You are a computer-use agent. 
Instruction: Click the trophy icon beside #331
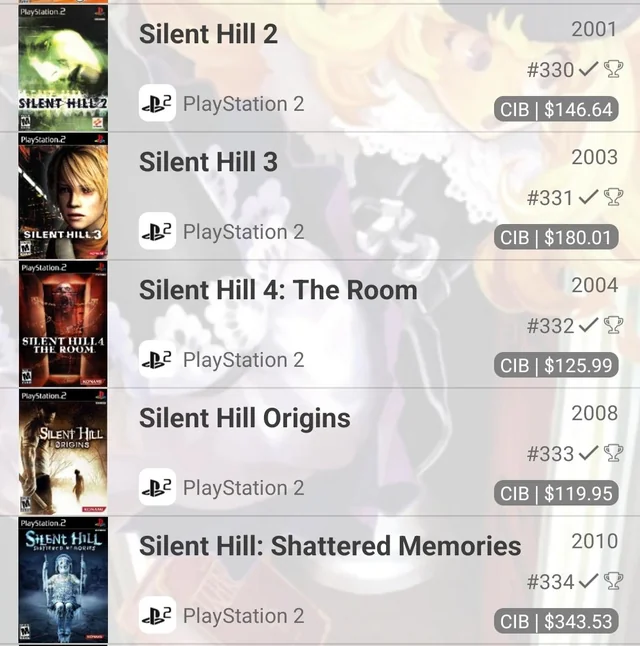613,197
